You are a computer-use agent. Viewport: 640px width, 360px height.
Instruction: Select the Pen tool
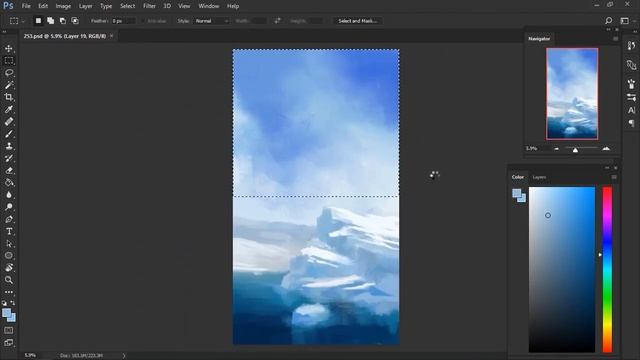(x=9, y=219)
